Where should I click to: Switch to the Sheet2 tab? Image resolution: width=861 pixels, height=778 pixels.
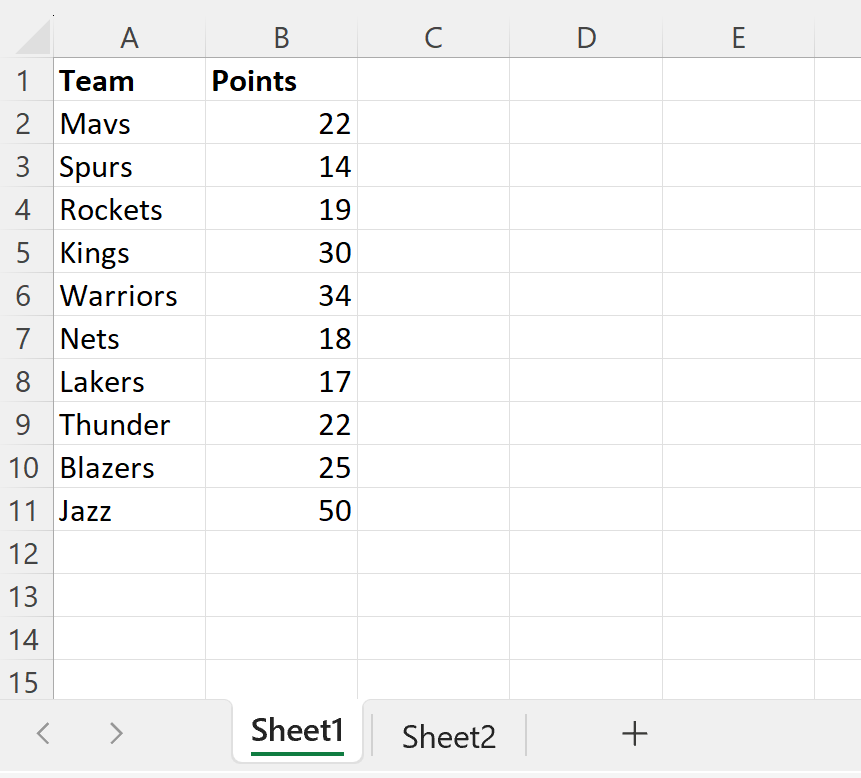(447, 733)
